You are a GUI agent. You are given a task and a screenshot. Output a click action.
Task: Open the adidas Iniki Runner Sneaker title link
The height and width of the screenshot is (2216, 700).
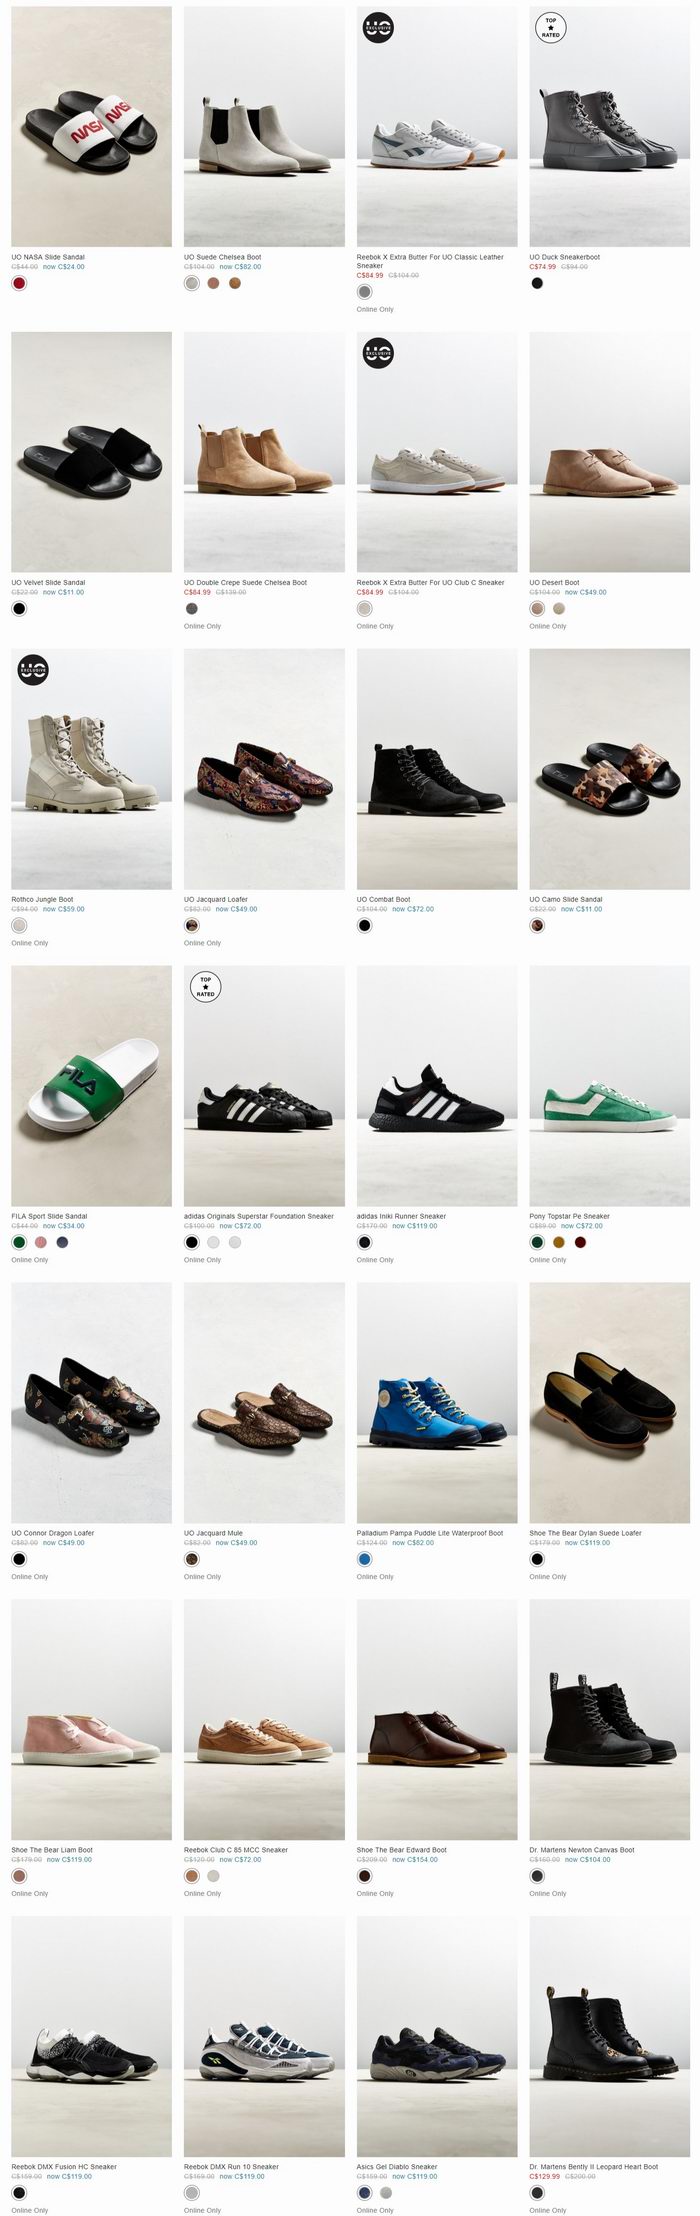tap(401, 1216)
